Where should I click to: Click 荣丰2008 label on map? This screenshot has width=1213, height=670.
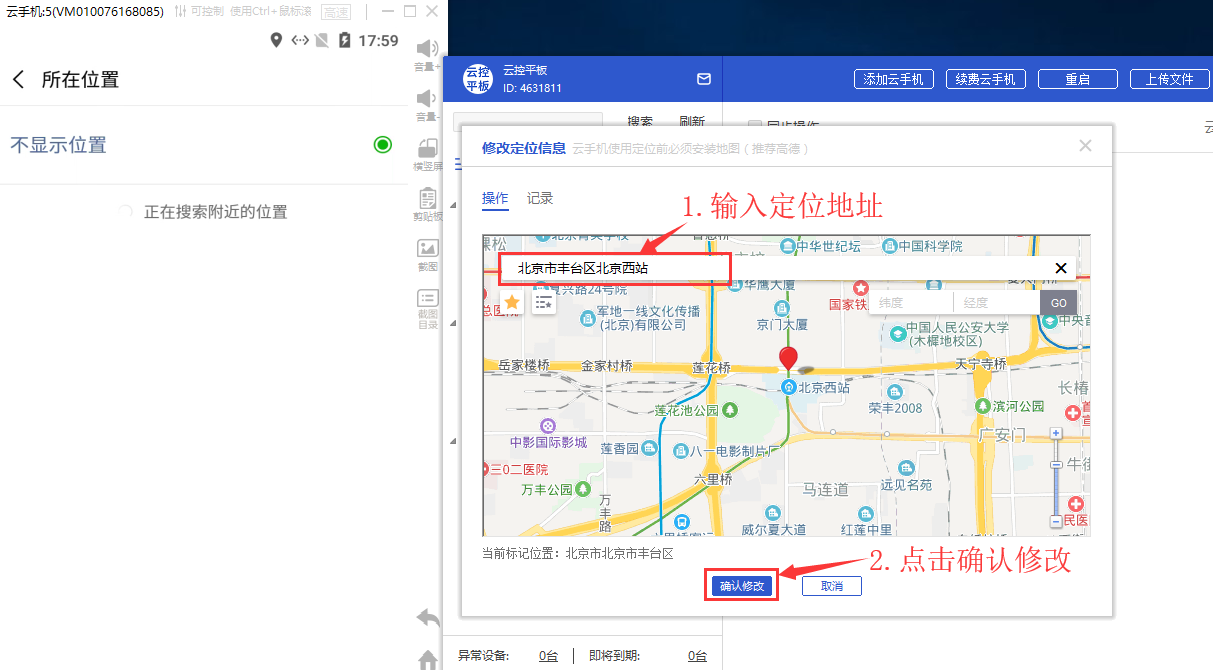[895, 408]
